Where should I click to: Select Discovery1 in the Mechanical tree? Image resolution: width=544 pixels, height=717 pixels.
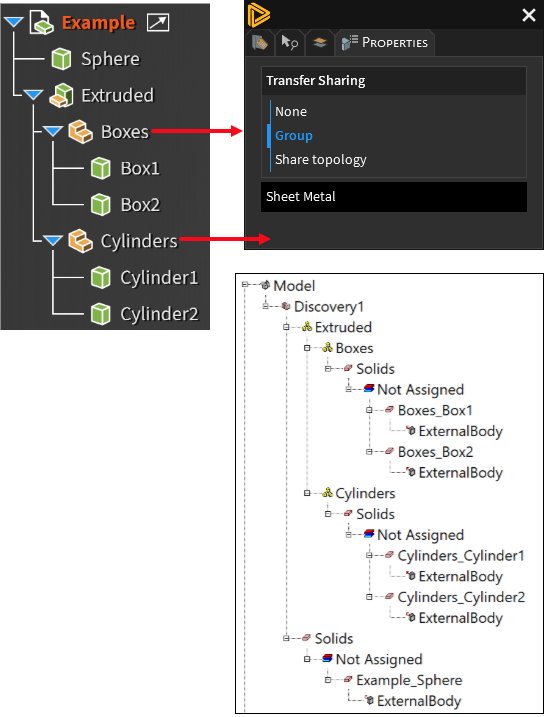pos(329,306)
